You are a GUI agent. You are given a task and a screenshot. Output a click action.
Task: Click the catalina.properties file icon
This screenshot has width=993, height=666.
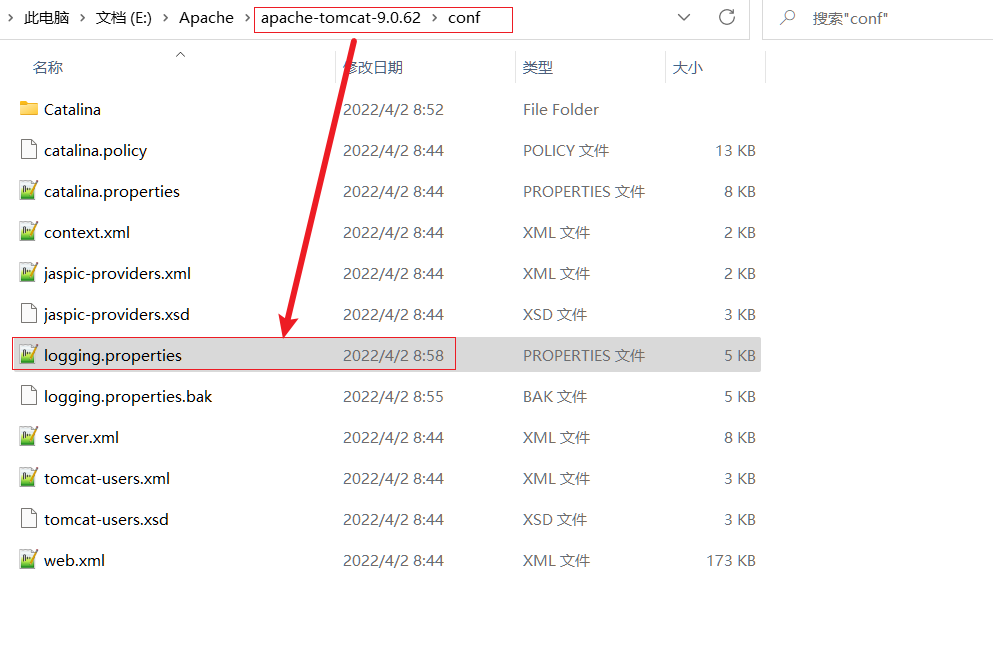click(x=28, y=191)
